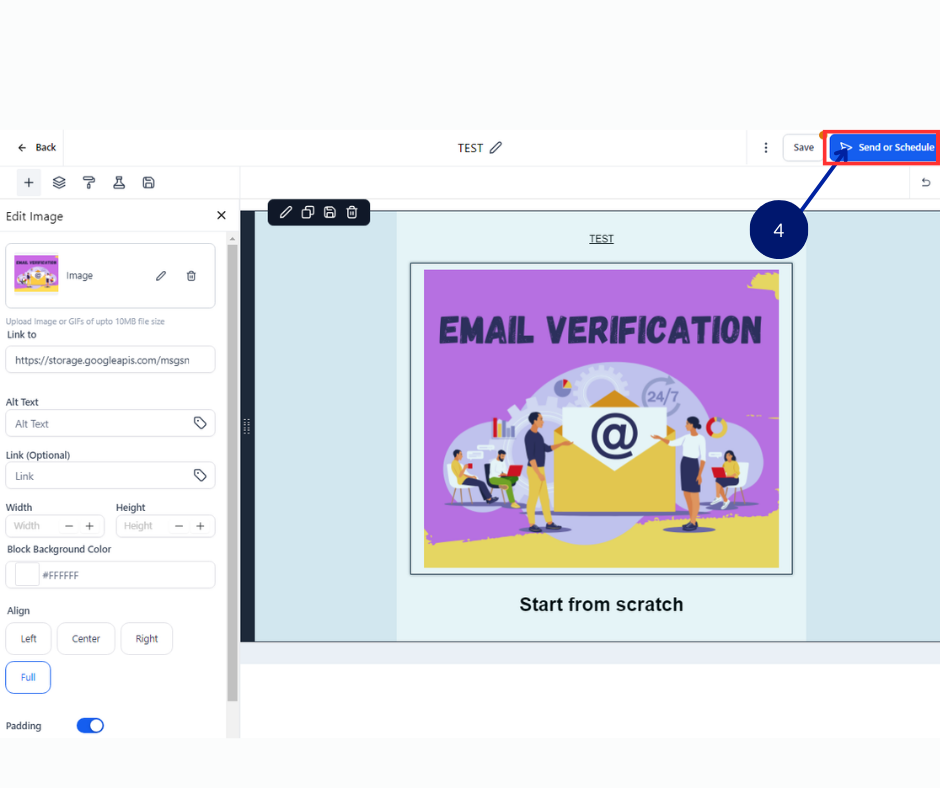The image size is (940, 788).
Task: Click the Send or Schedule button
Action: pyautogui.click(x=883, y=147)
